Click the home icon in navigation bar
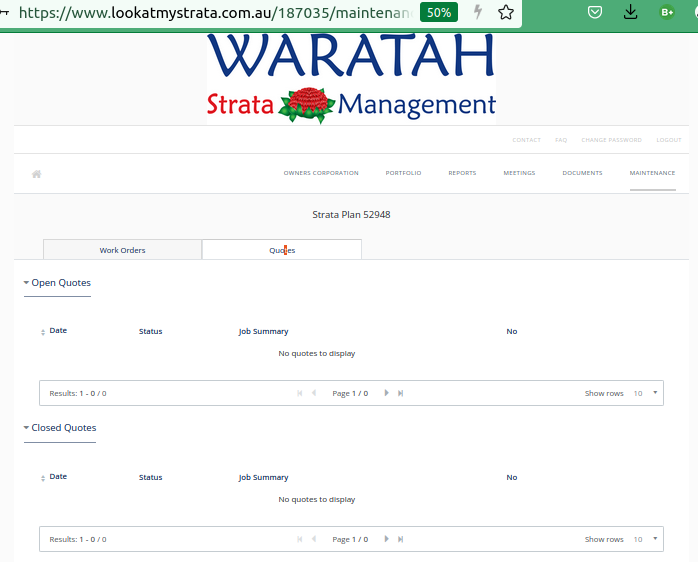 [37, 174]
